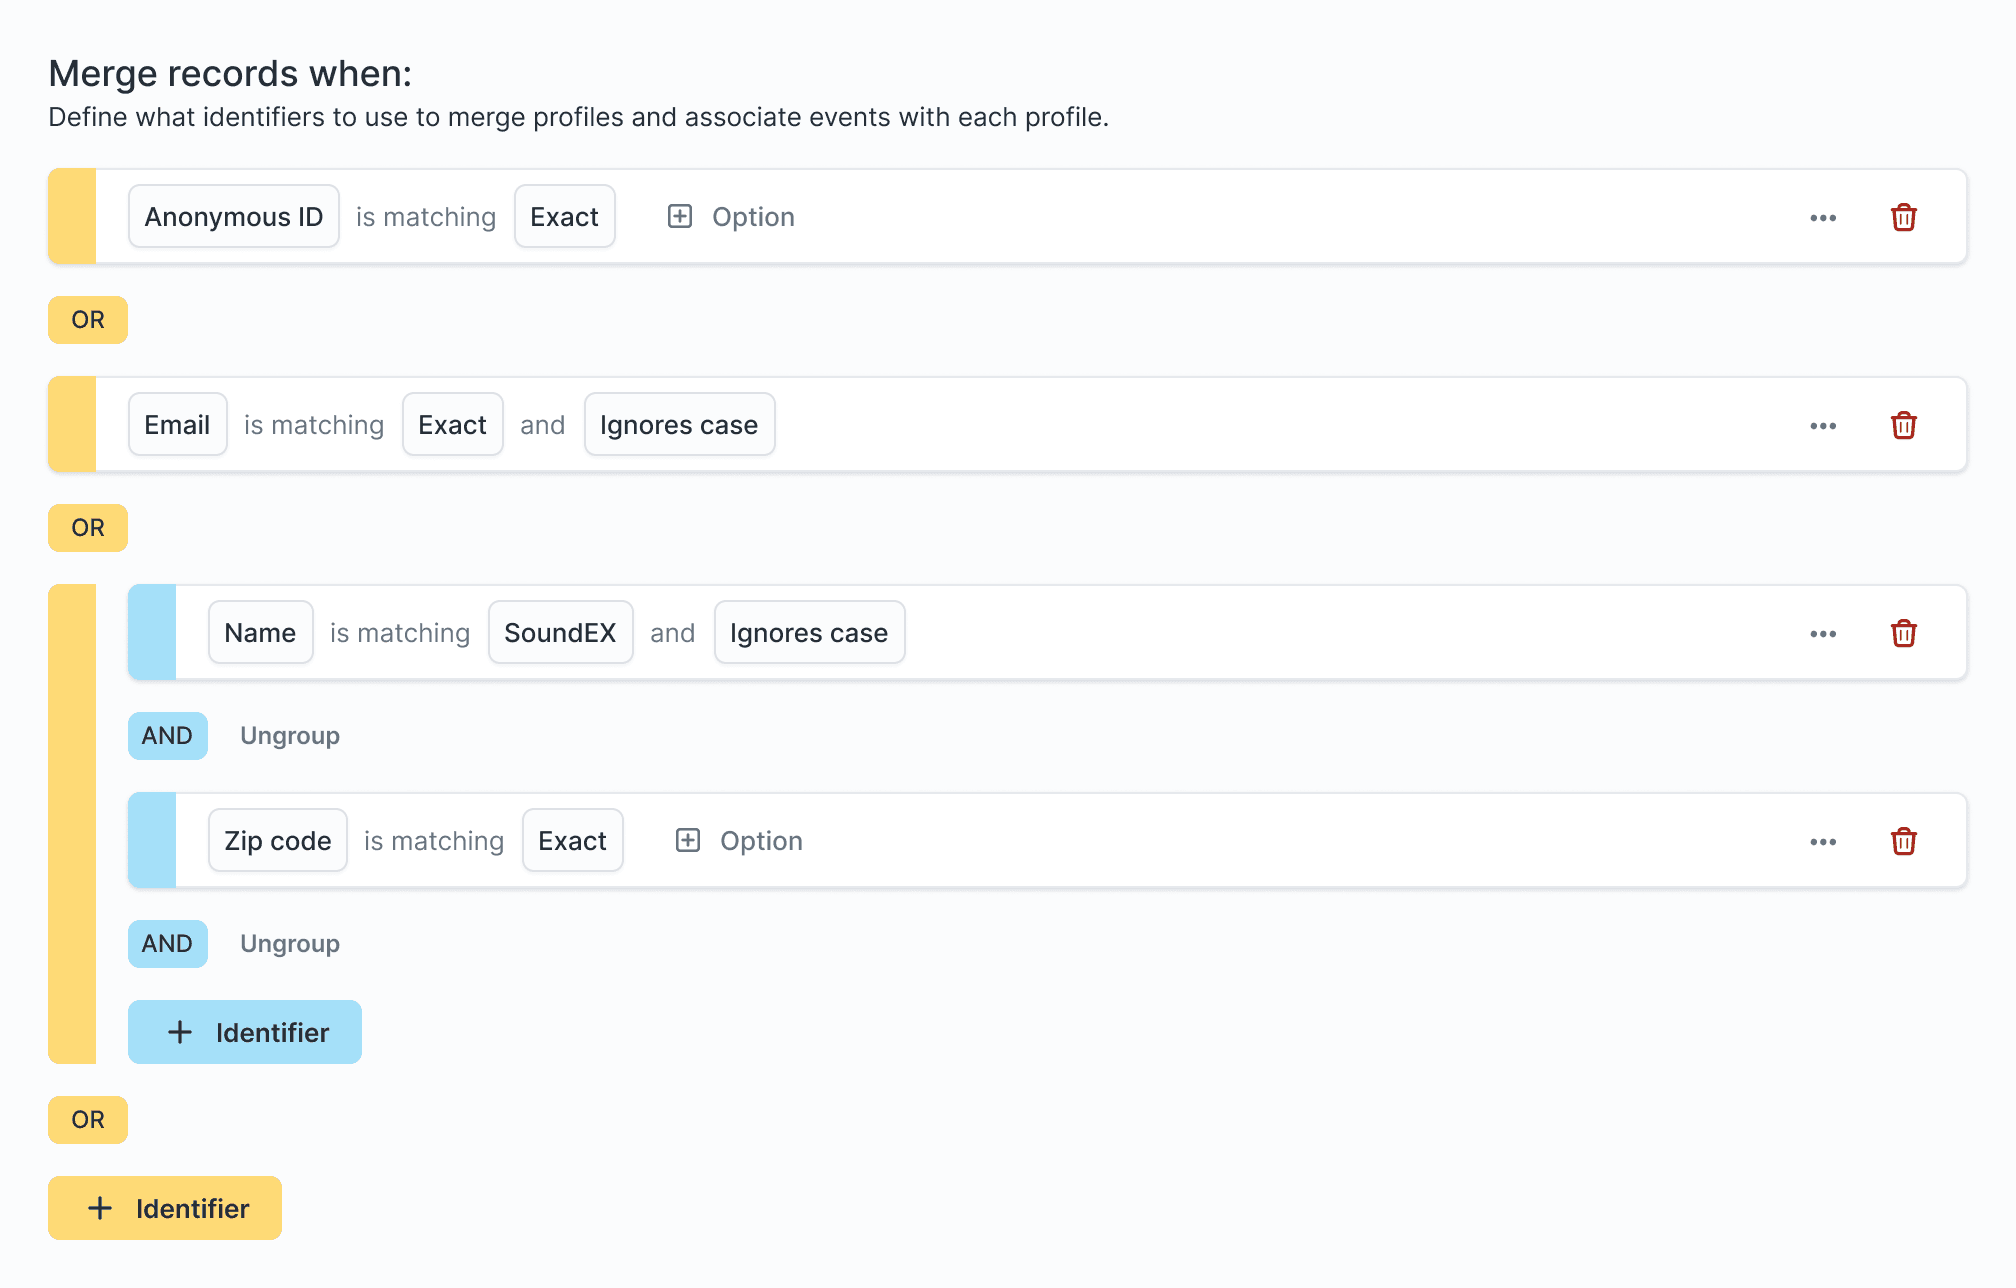Click the OR badge between Email and Name rules
2016x1288 pixels.
(87, 528)
